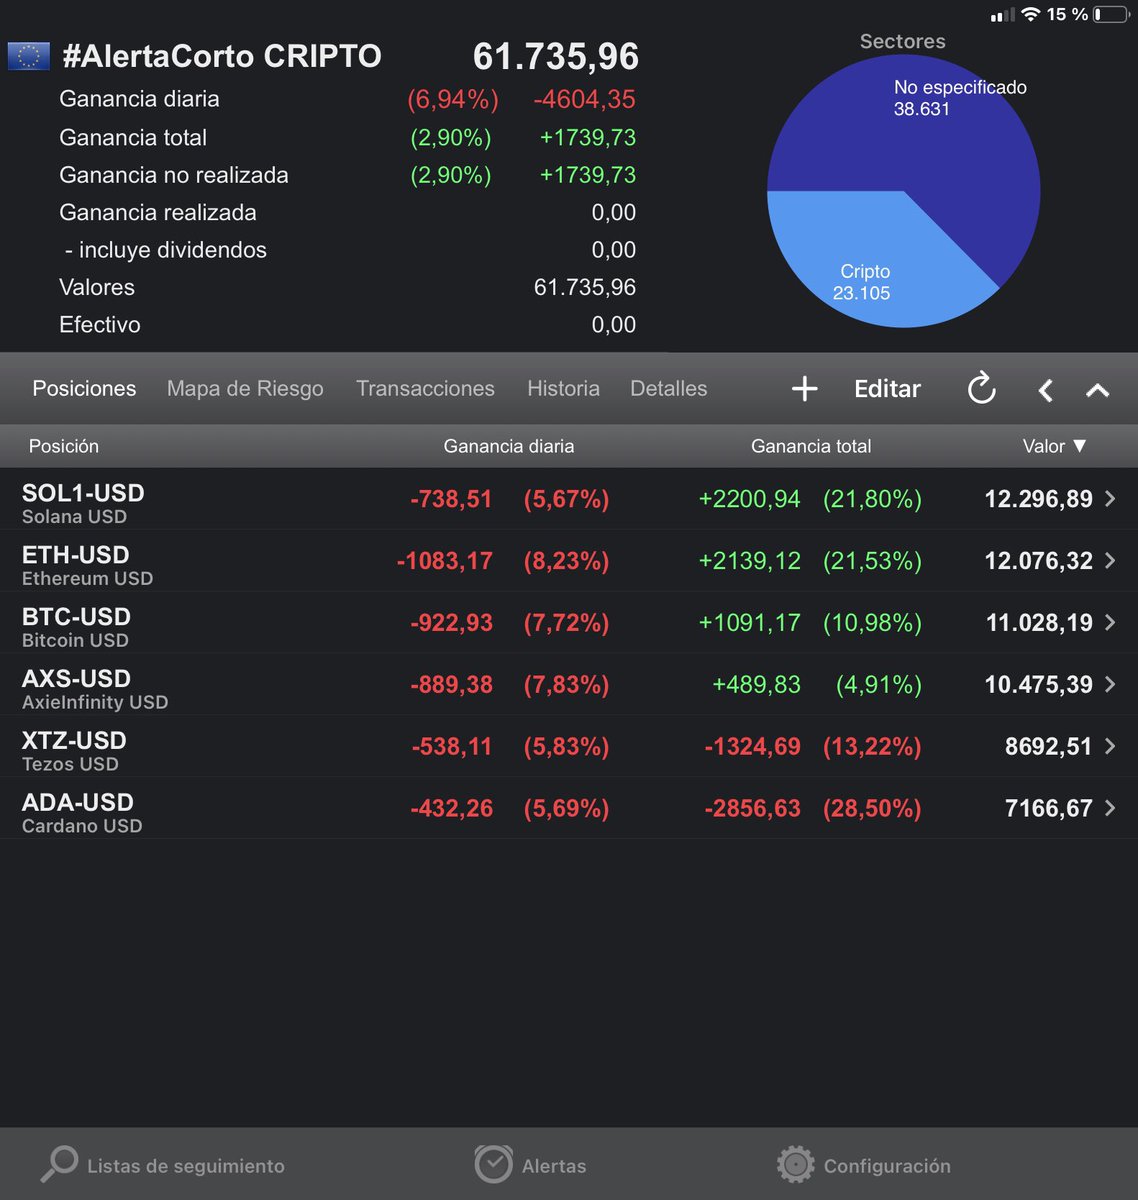Tap the cellular signal bars icon
Screen dimensions: 1138x1200
[x=1001, y=15]
